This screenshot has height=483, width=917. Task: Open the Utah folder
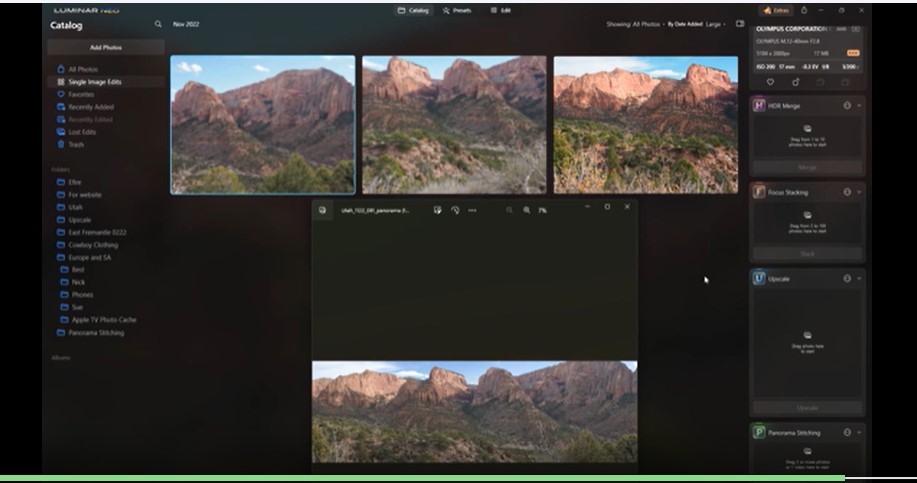[75, 208]
